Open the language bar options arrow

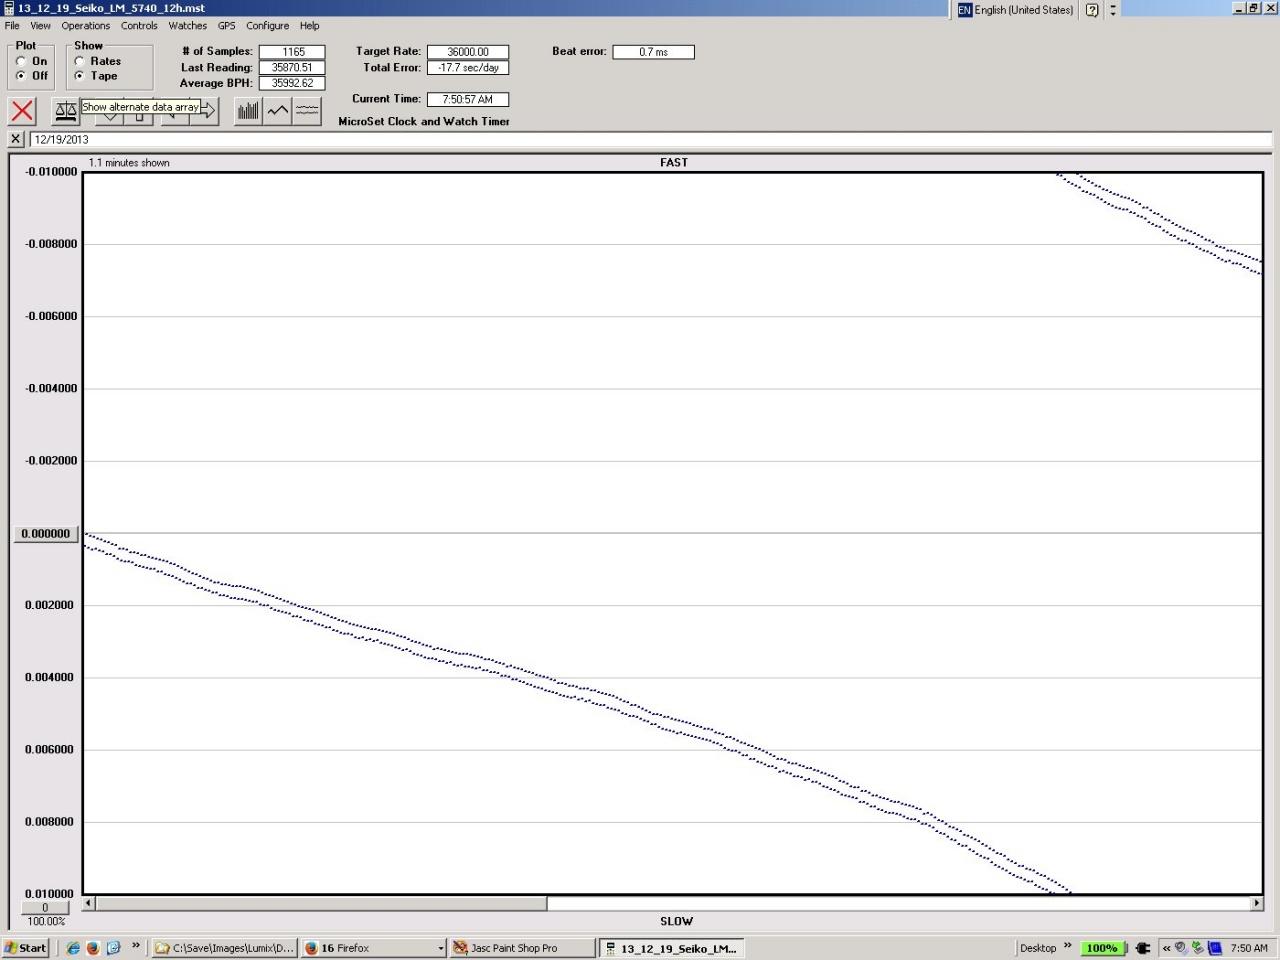coord(1113,10)
